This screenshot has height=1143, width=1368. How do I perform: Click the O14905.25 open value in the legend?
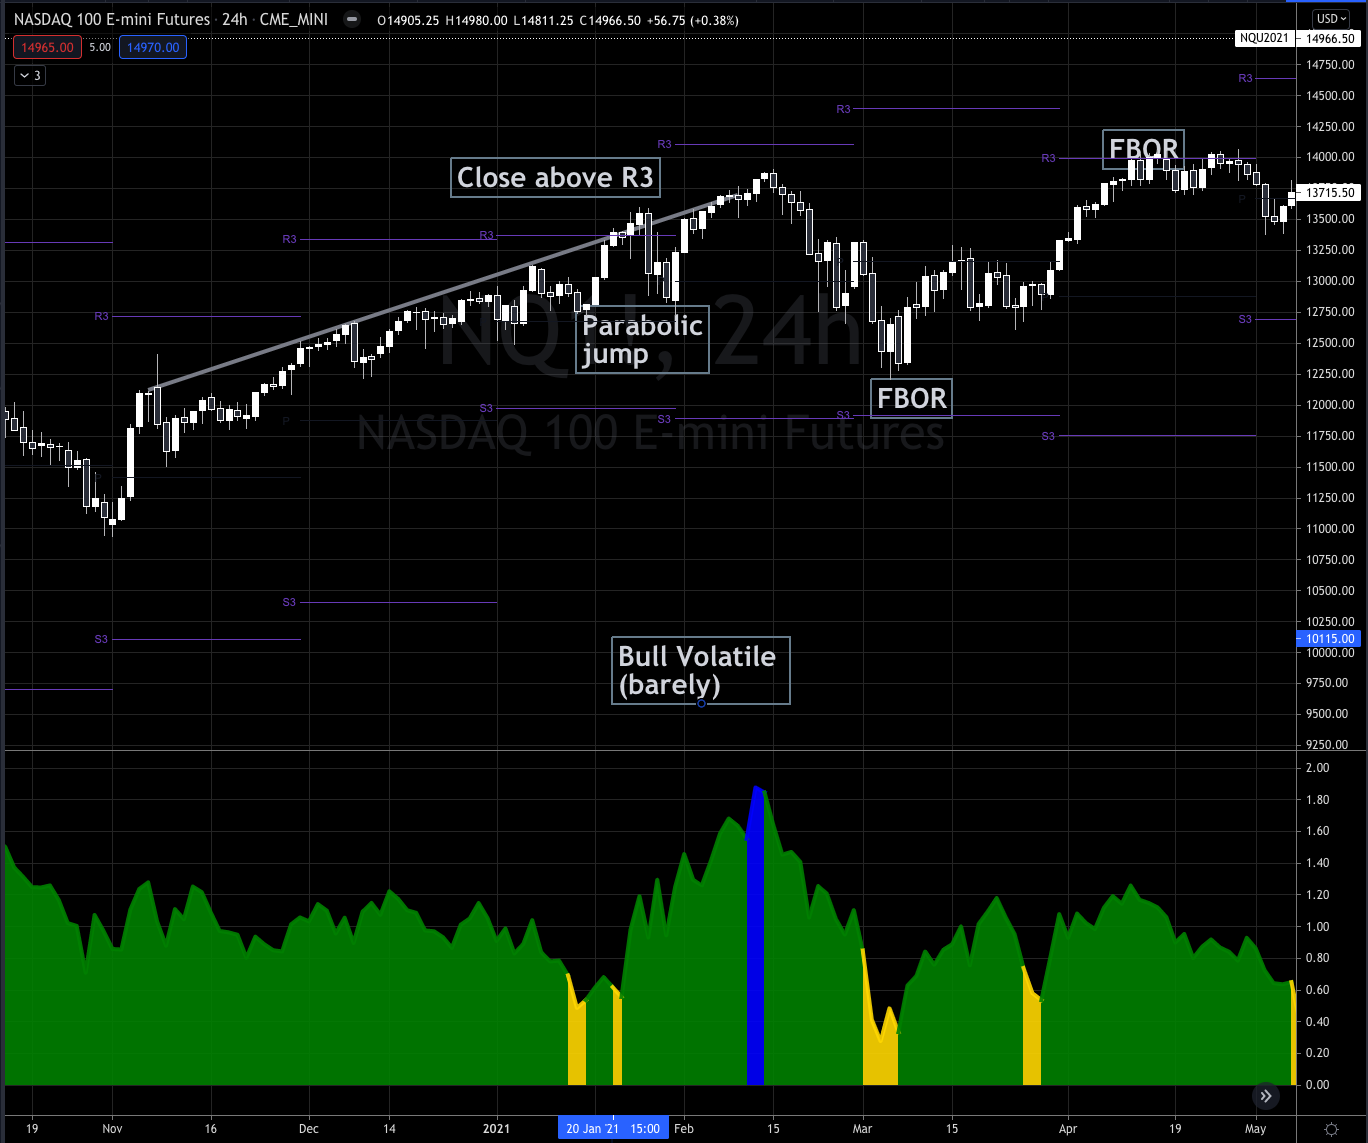(409, 19)
